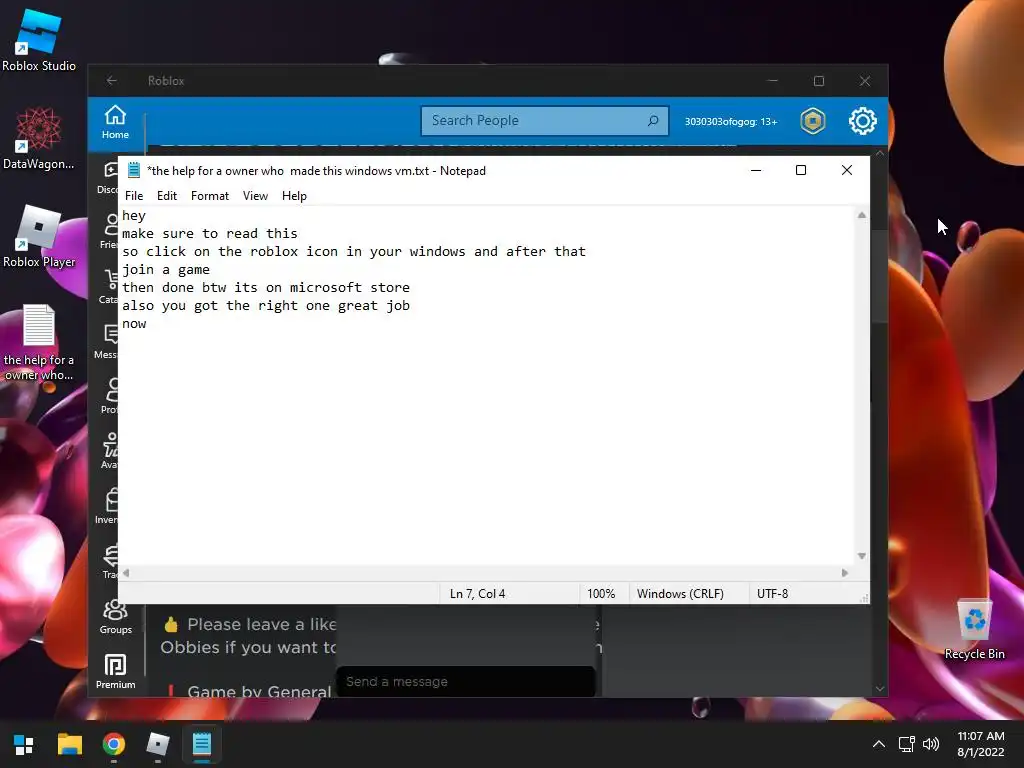Open Notepad Format menu

click(x=210, y=196)
